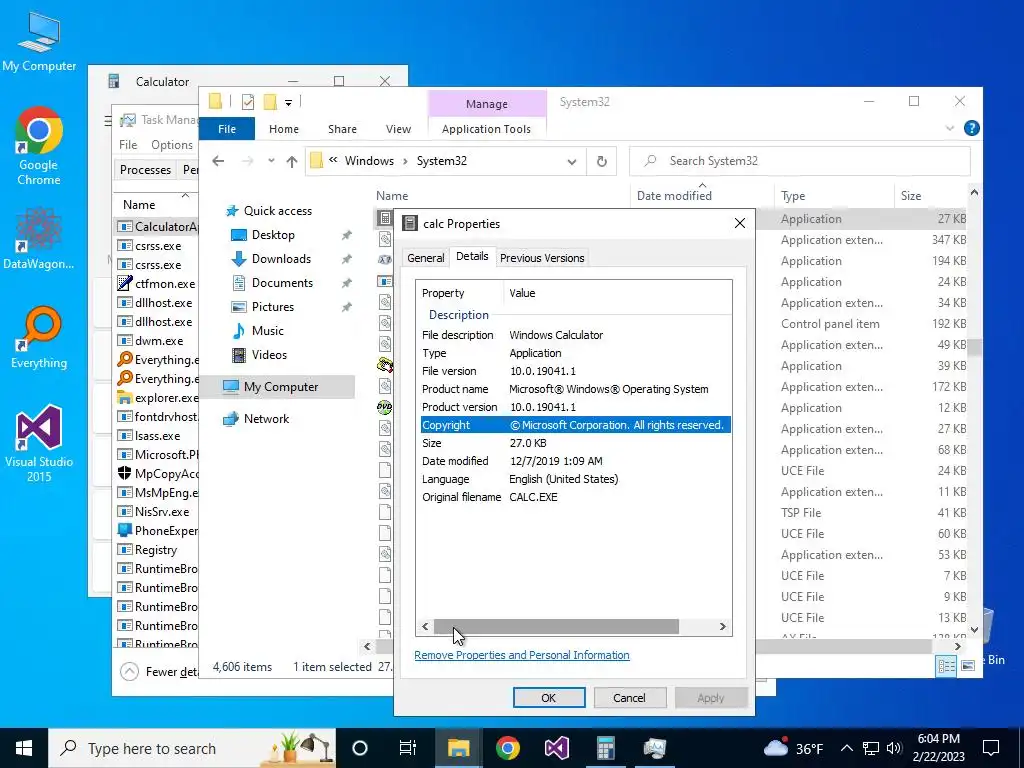Open network status tray icon
This screenshot has width=1024, height=768.
(x=871, y=748)
